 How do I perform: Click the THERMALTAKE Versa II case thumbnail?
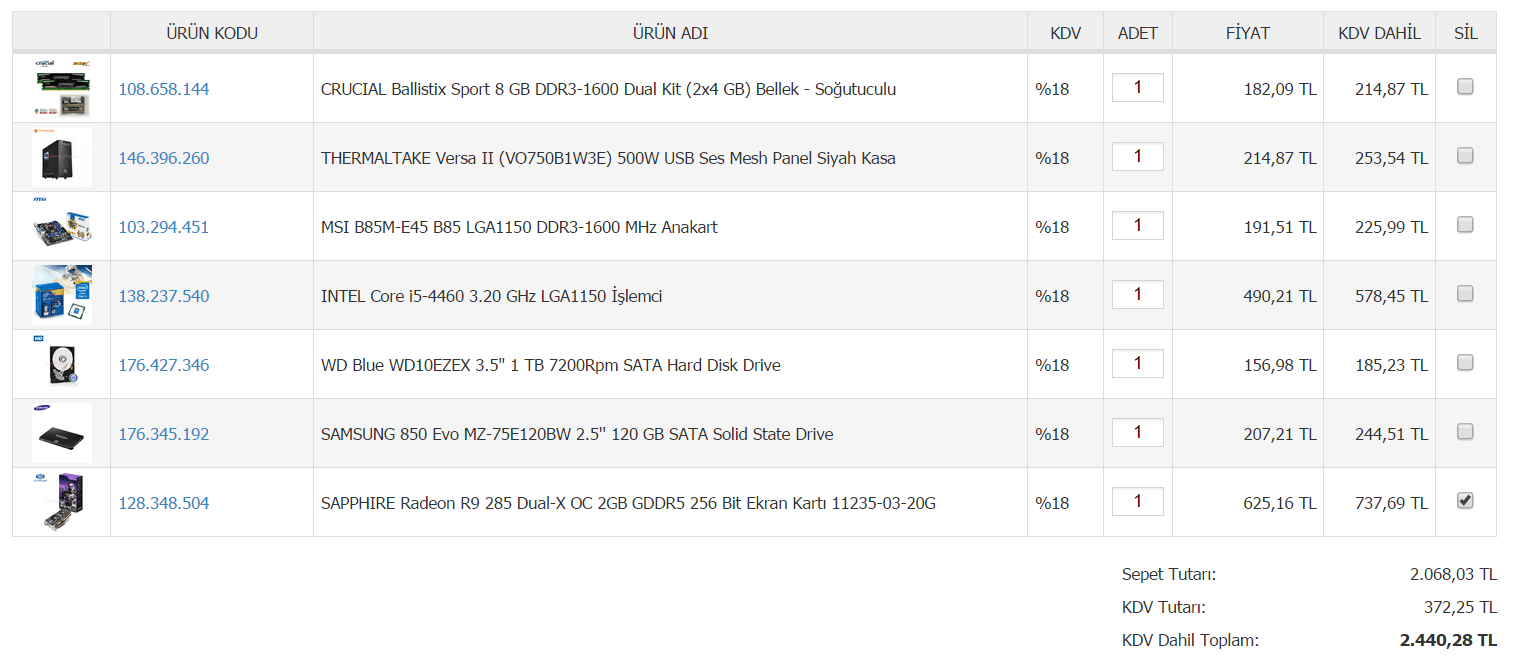click(62, 157)
